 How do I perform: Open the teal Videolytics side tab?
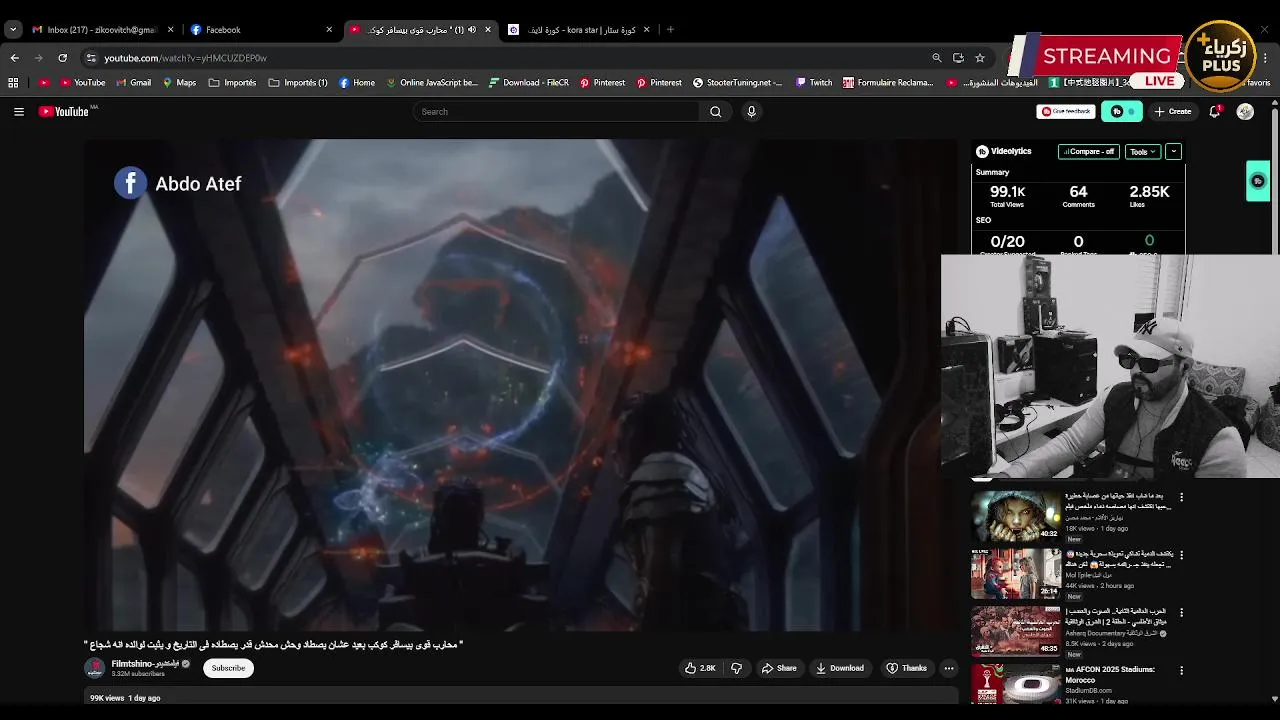click(1258, 181)
